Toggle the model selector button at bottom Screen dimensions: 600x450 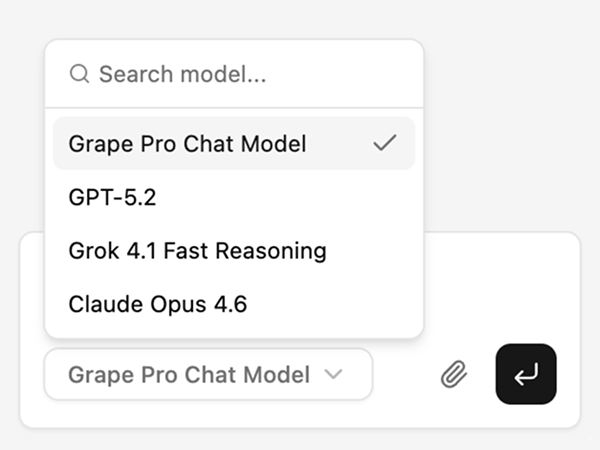click(x=208, y=375)
